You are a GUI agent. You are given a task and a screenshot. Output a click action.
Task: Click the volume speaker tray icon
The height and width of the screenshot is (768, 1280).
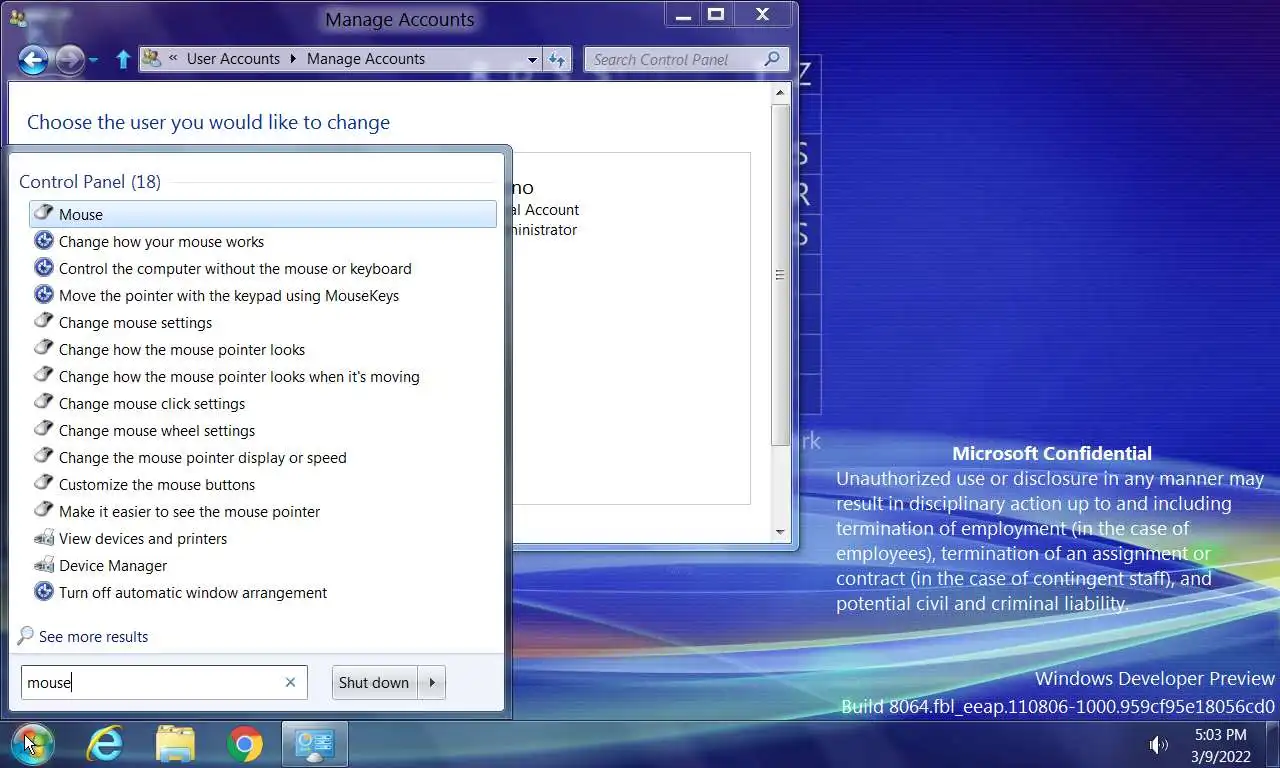click(x=1158, y=744)
